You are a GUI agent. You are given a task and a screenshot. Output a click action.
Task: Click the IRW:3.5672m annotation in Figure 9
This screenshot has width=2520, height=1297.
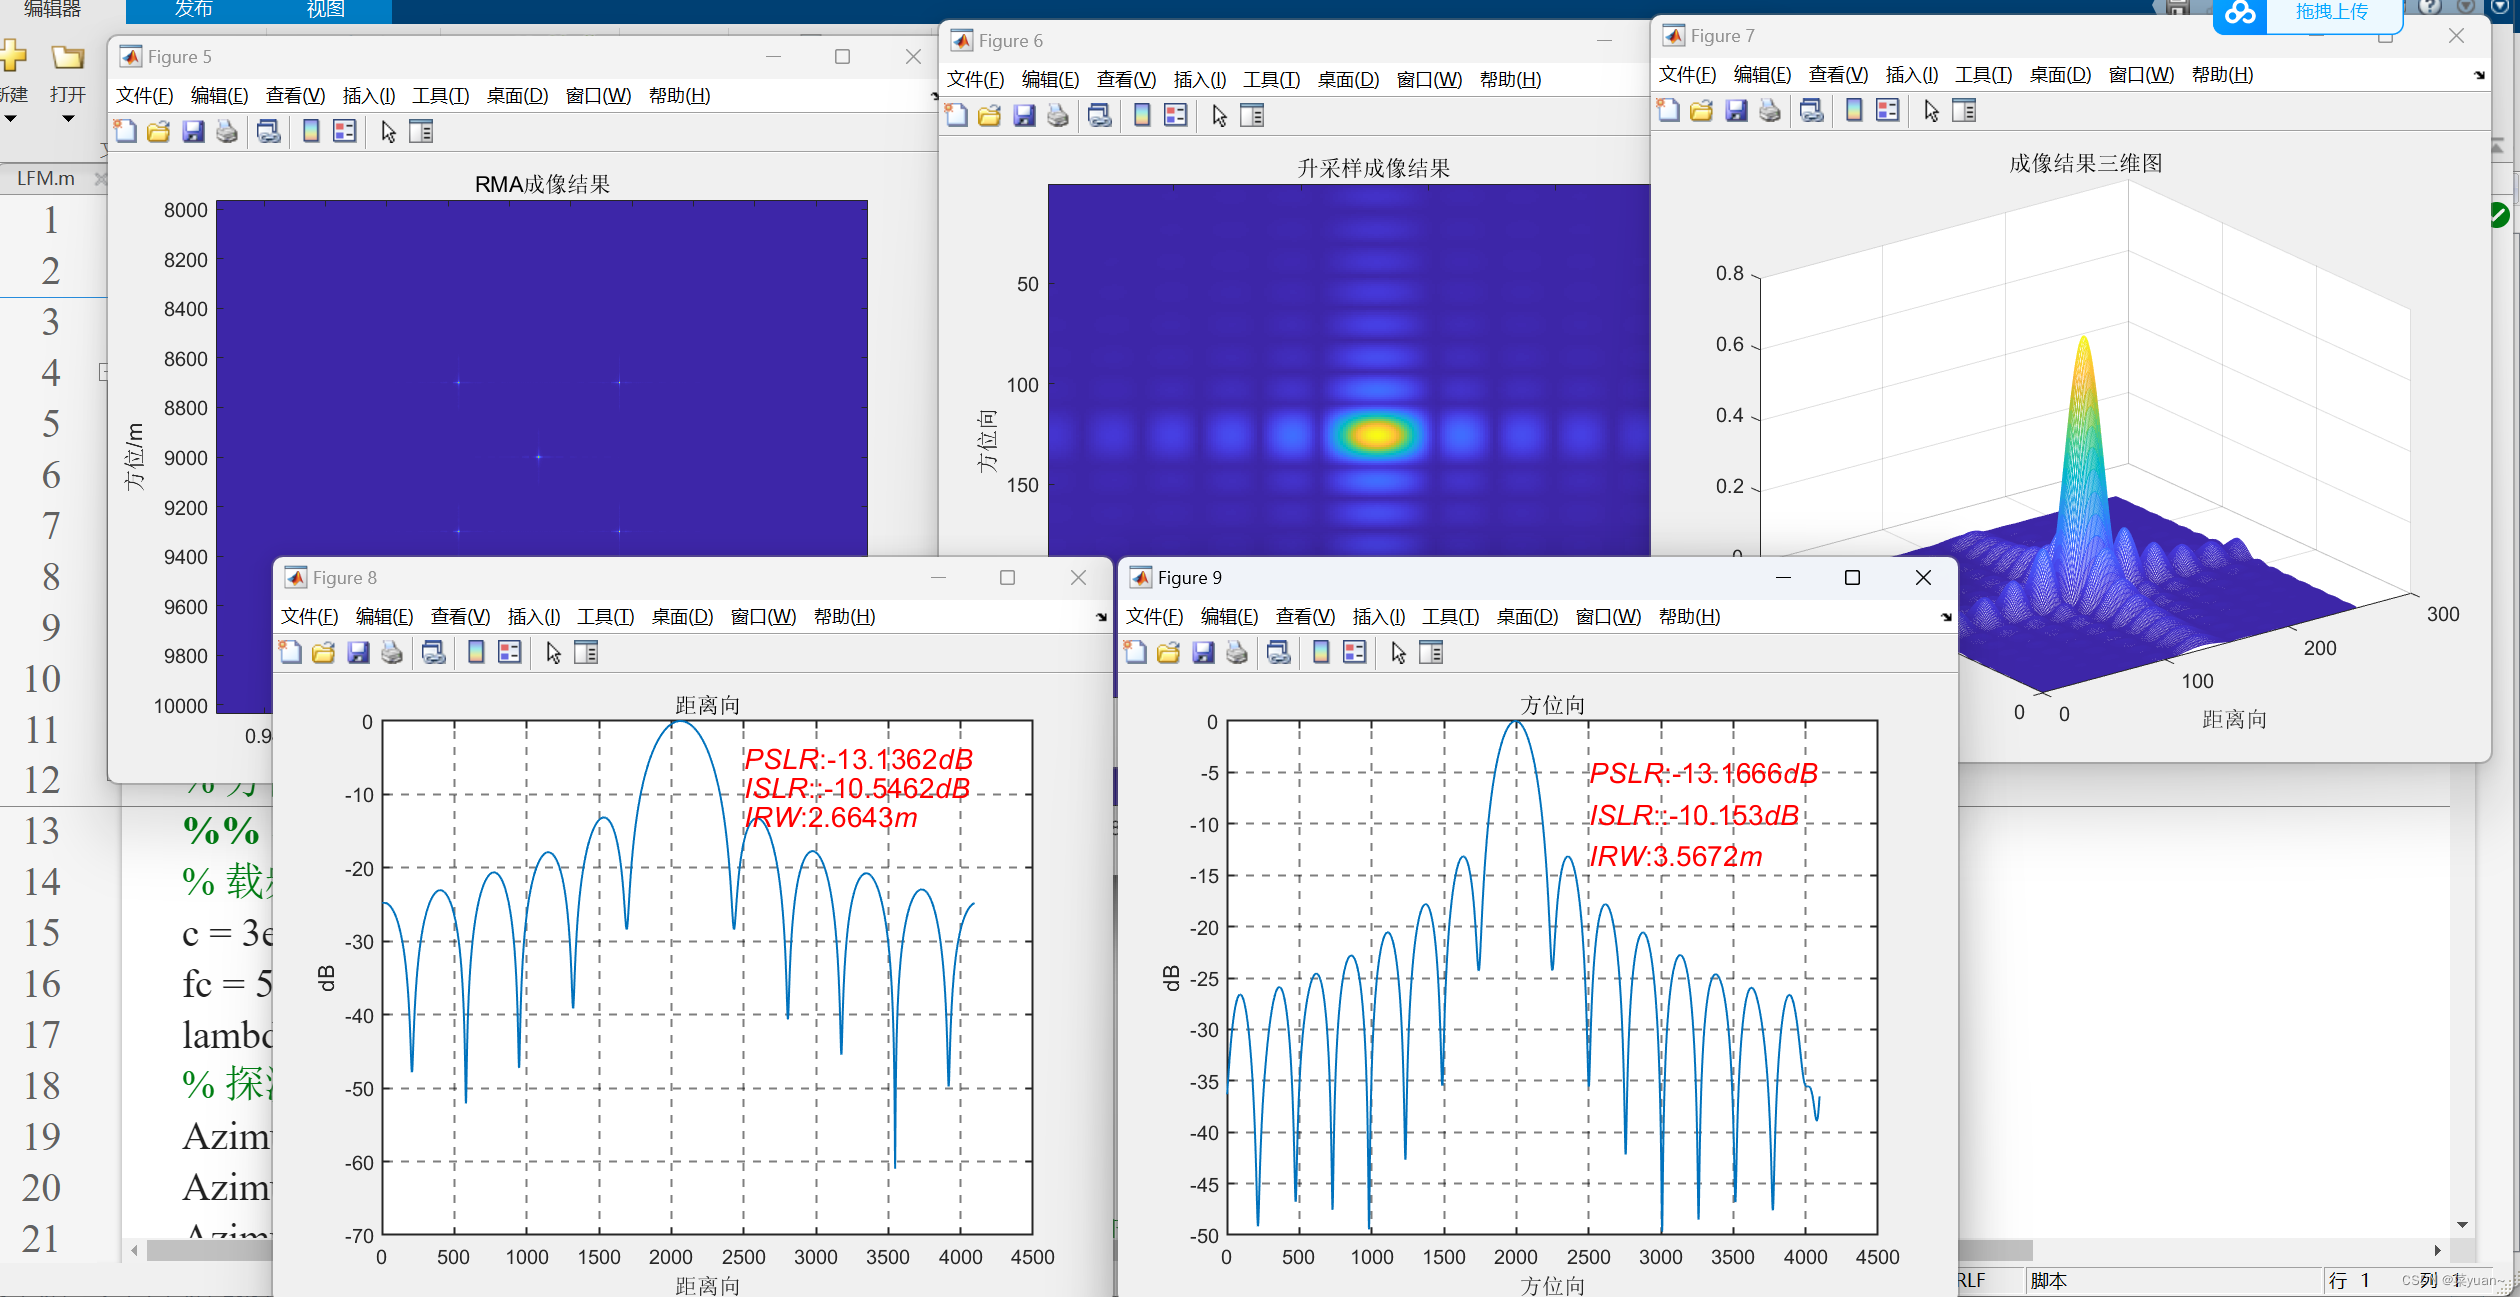coord(1676,856)
